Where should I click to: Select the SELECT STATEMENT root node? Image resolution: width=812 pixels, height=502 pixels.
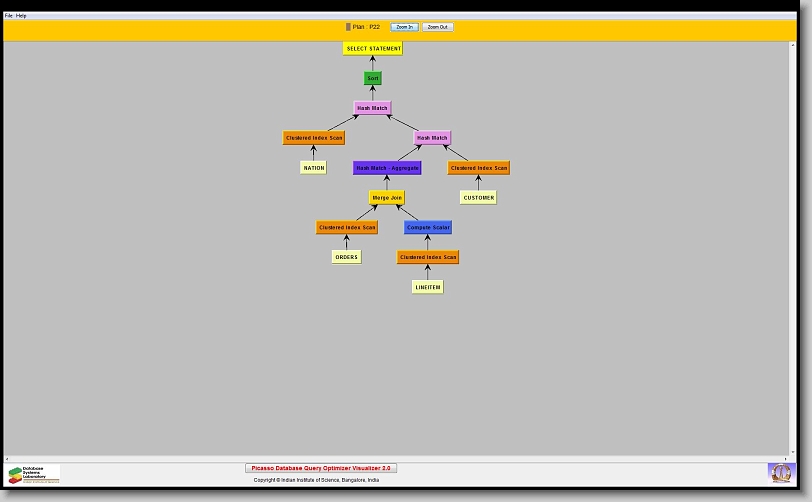tap(373, 48)
